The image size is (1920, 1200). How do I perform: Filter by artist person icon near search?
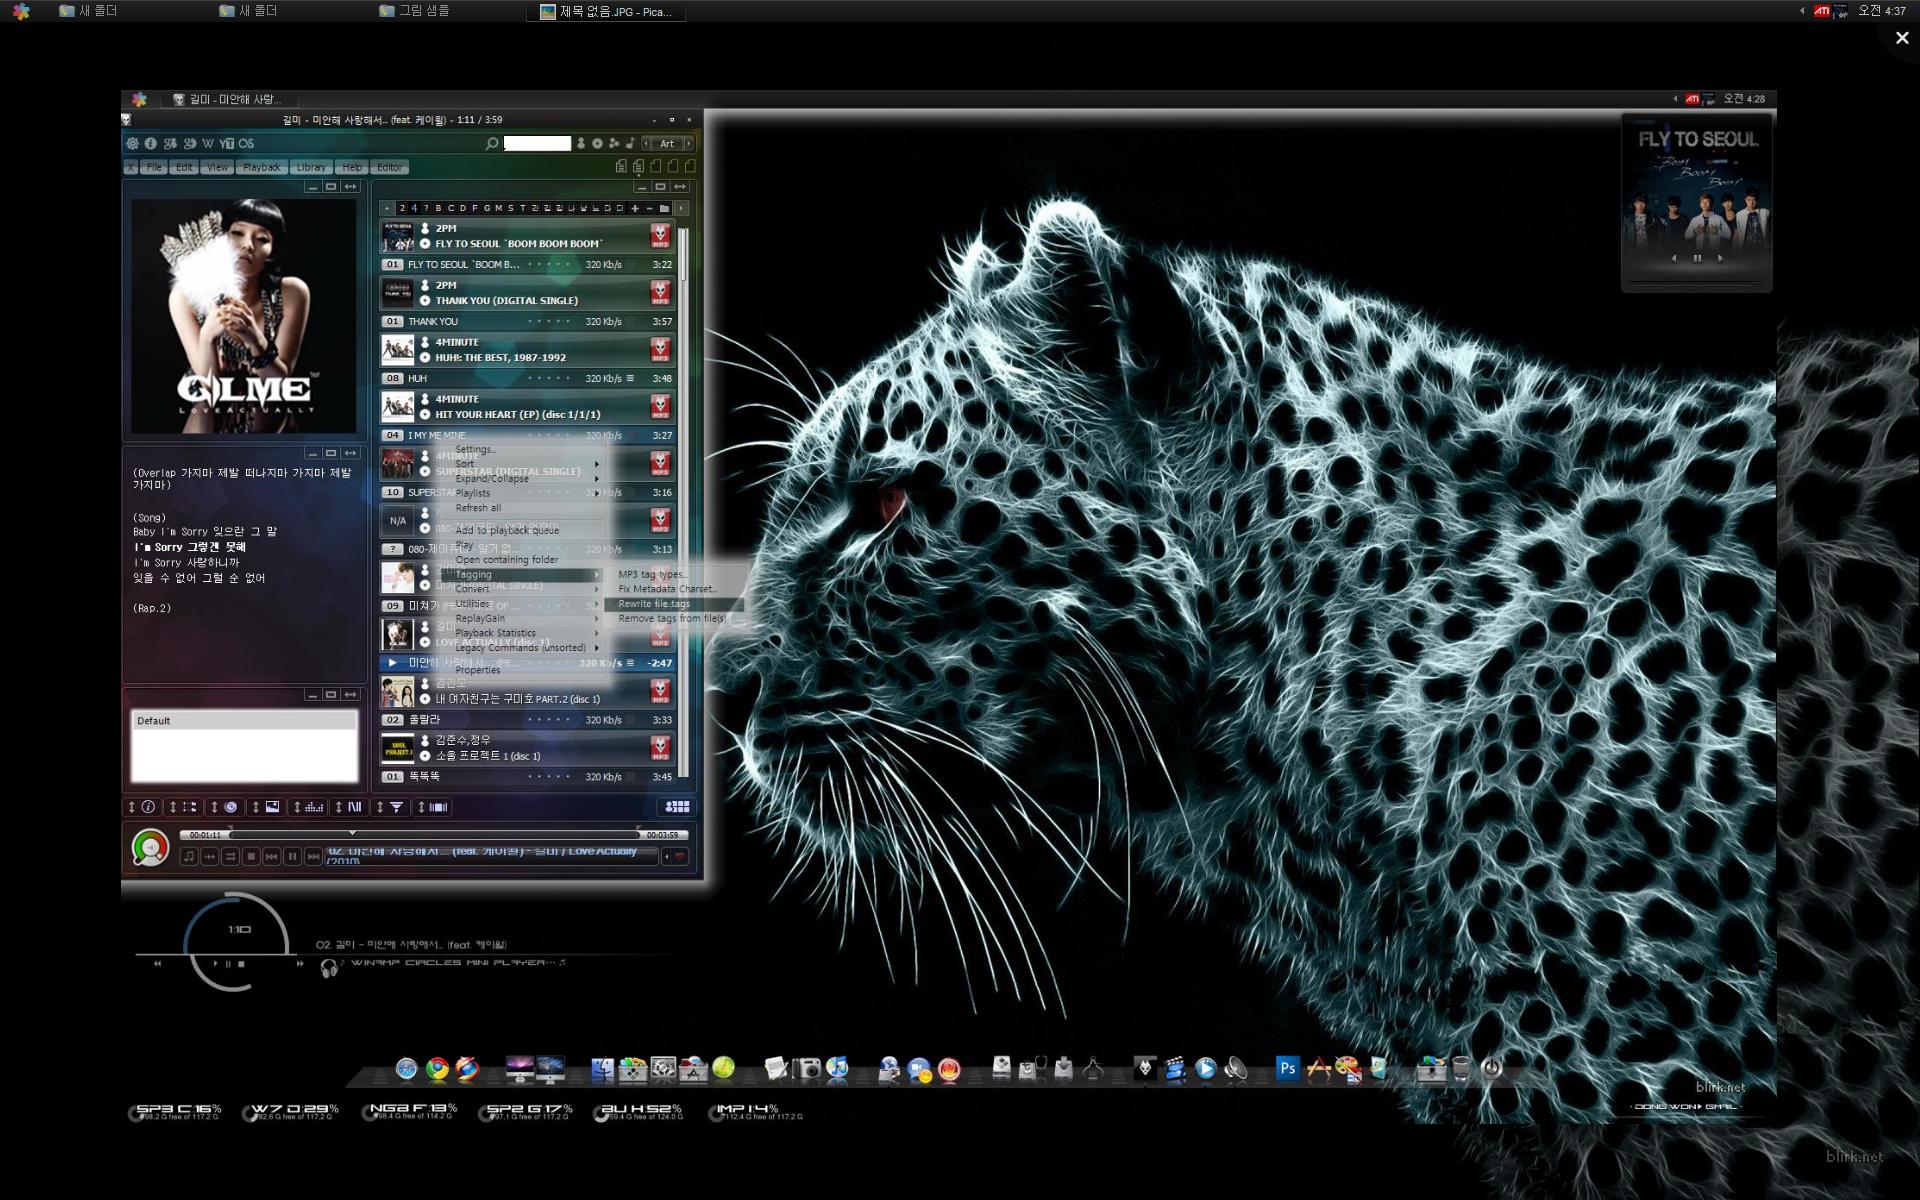tap(581, 143)
